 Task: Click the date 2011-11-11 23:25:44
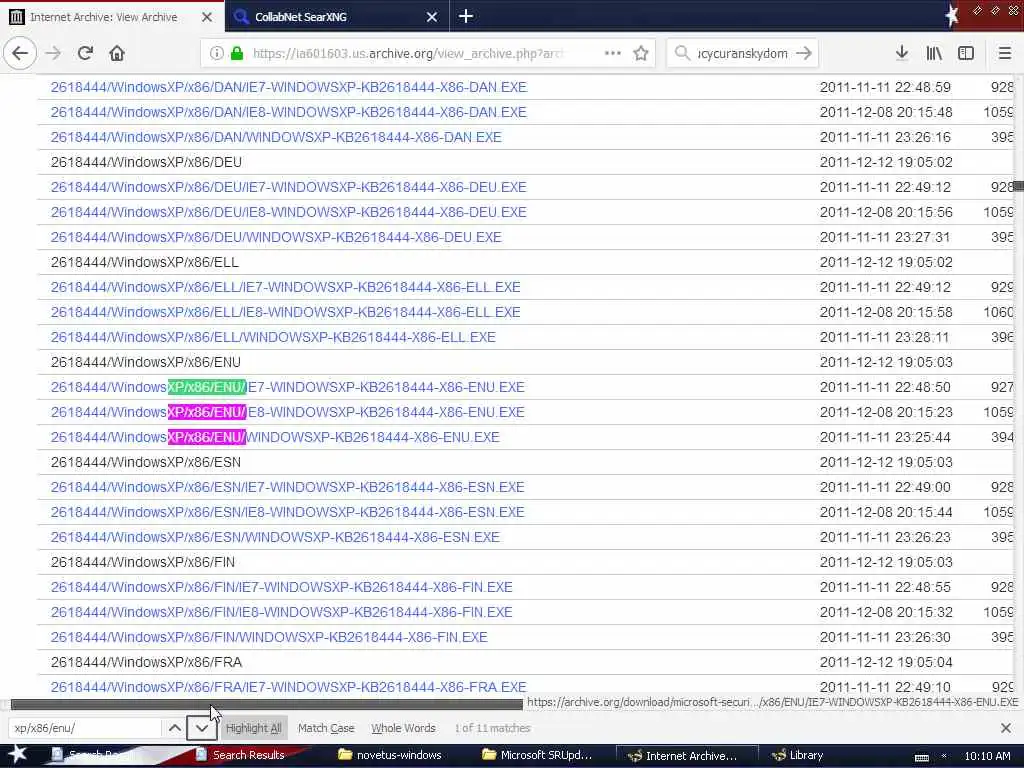[884, 438]
